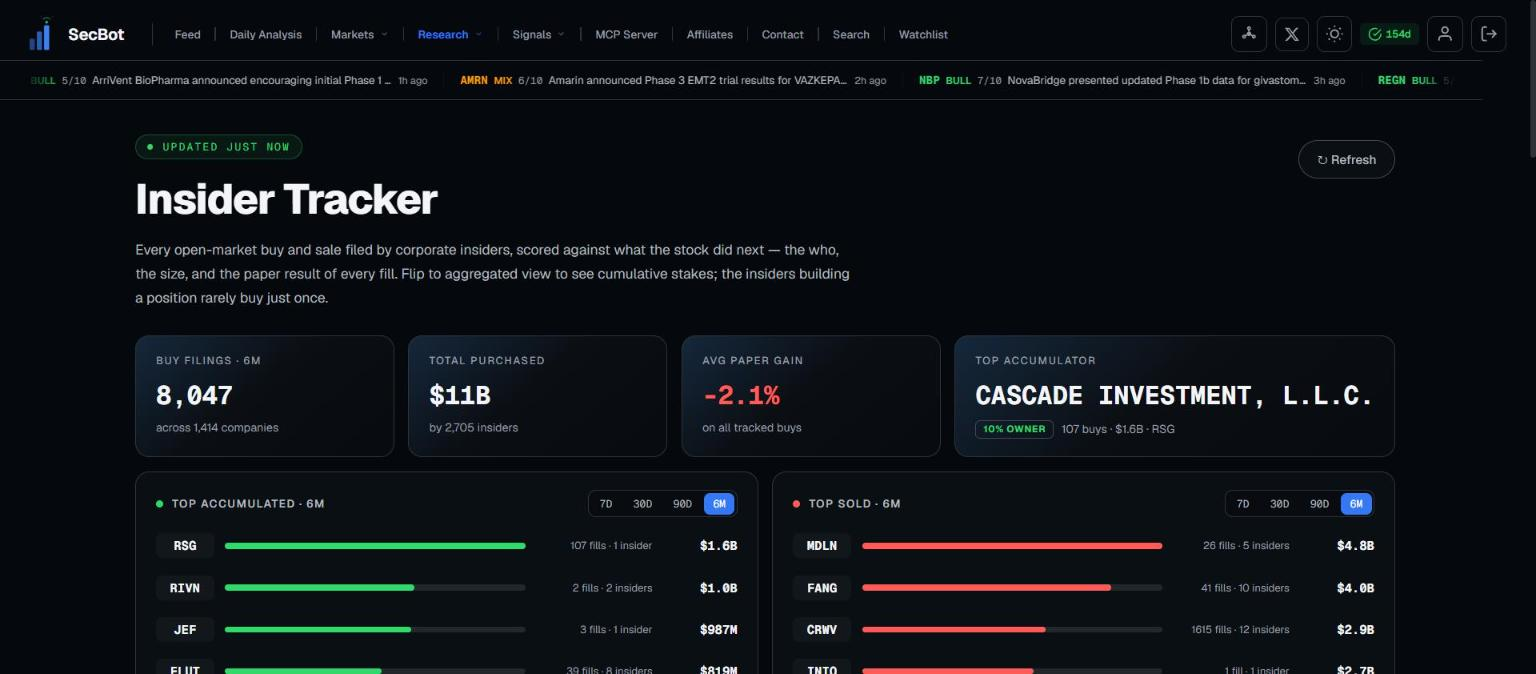The width and height of the screenshot is (1536, 674).
Task: Click the RSG green accumulation bar
Action: point(375,546)
